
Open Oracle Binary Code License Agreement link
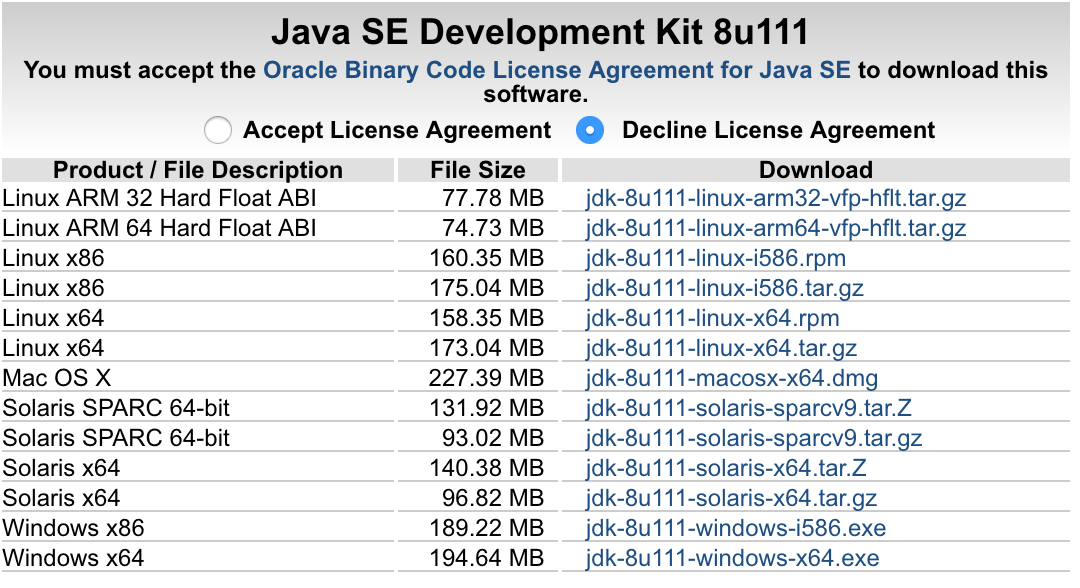point(556,71)
